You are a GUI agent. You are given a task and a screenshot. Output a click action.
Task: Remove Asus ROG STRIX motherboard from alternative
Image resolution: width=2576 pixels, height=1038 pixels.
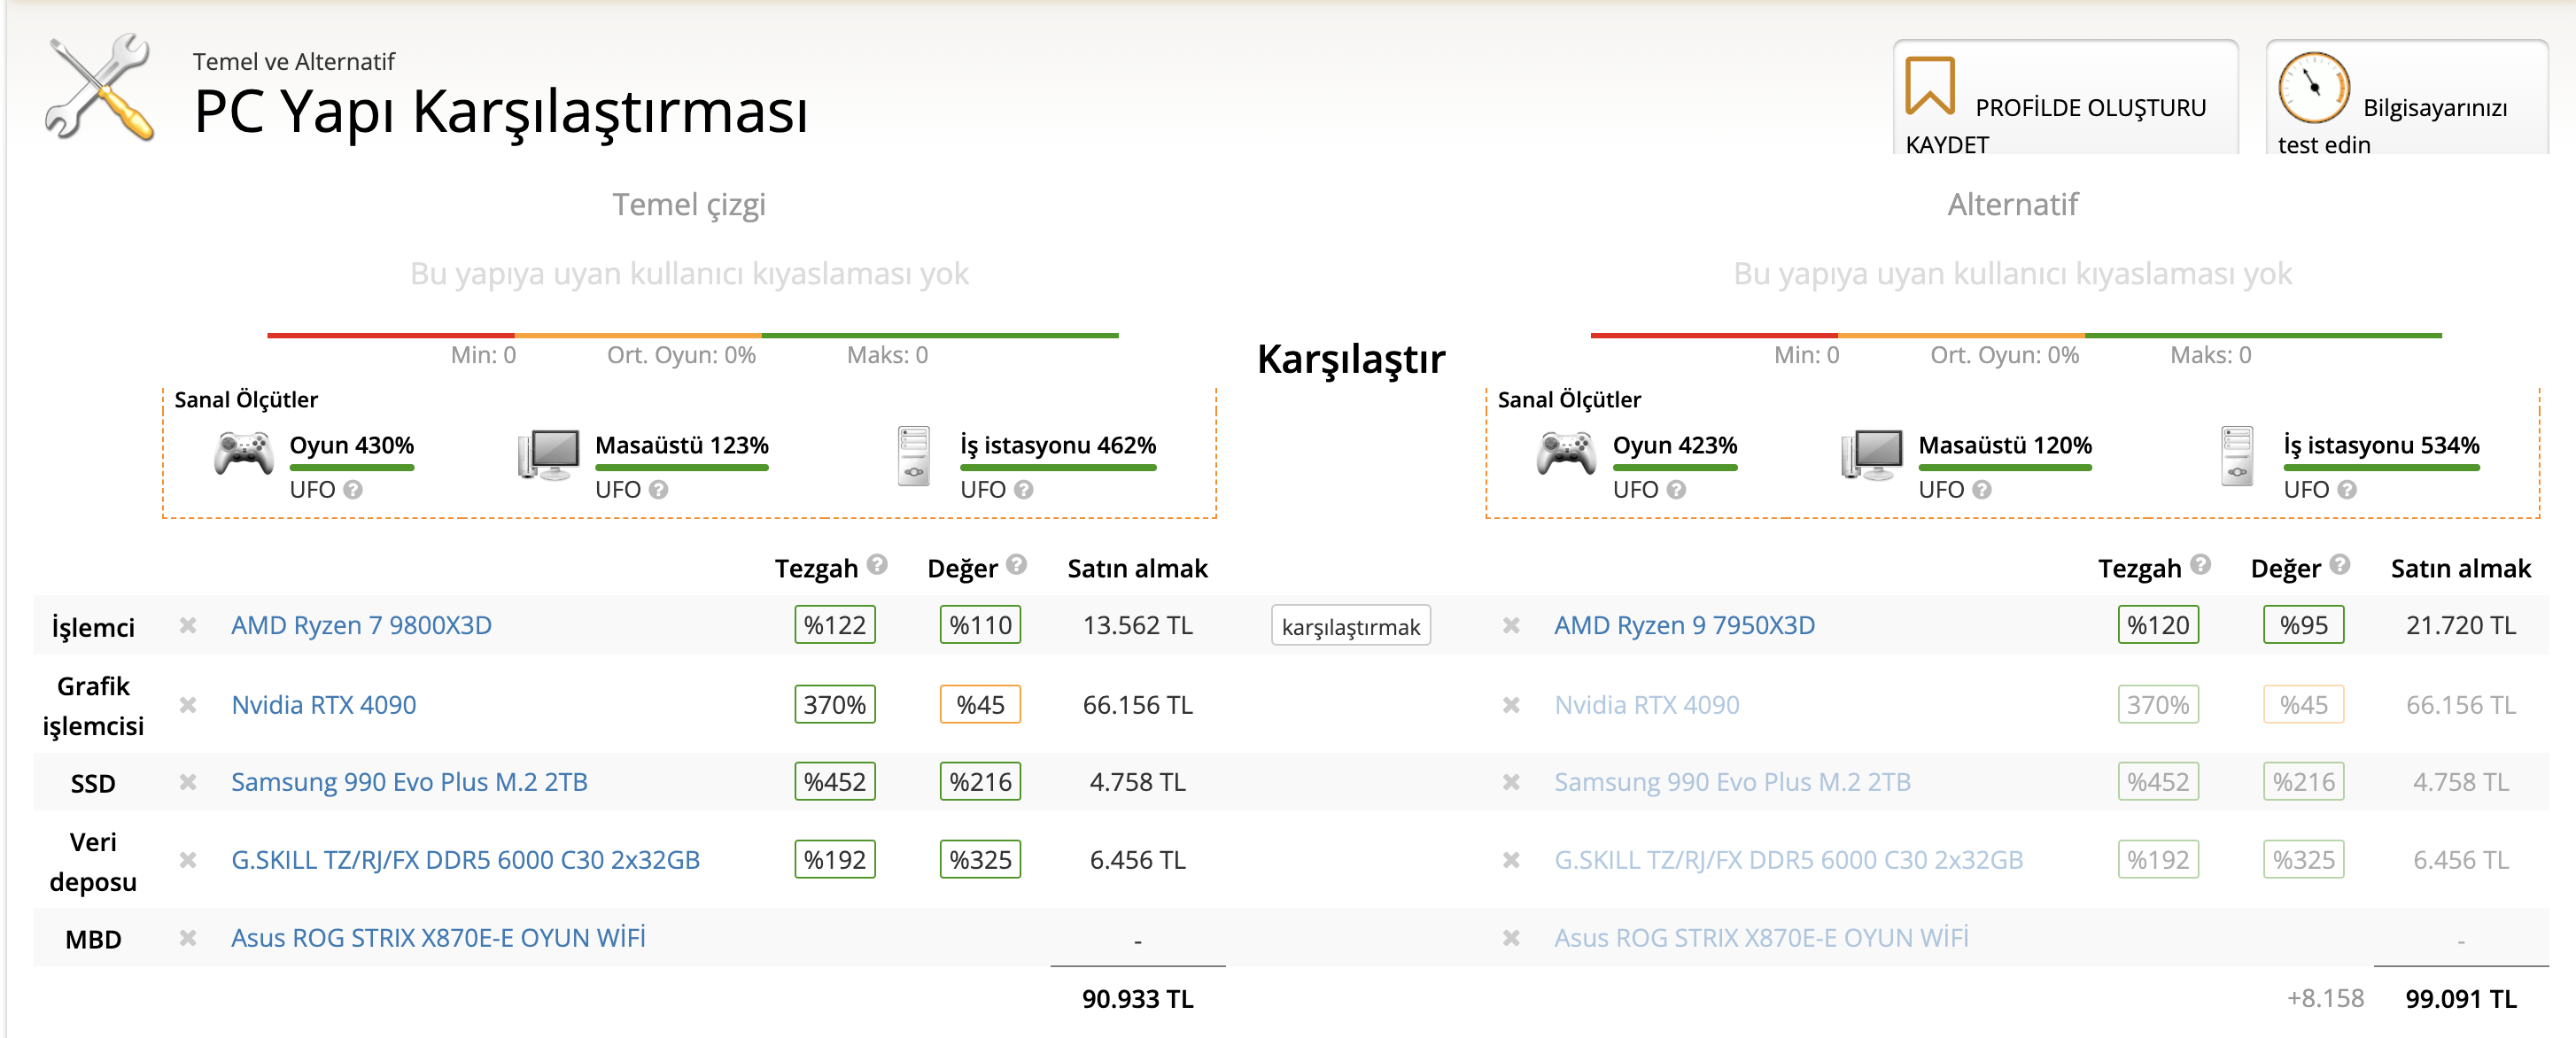coord(1511,938)
